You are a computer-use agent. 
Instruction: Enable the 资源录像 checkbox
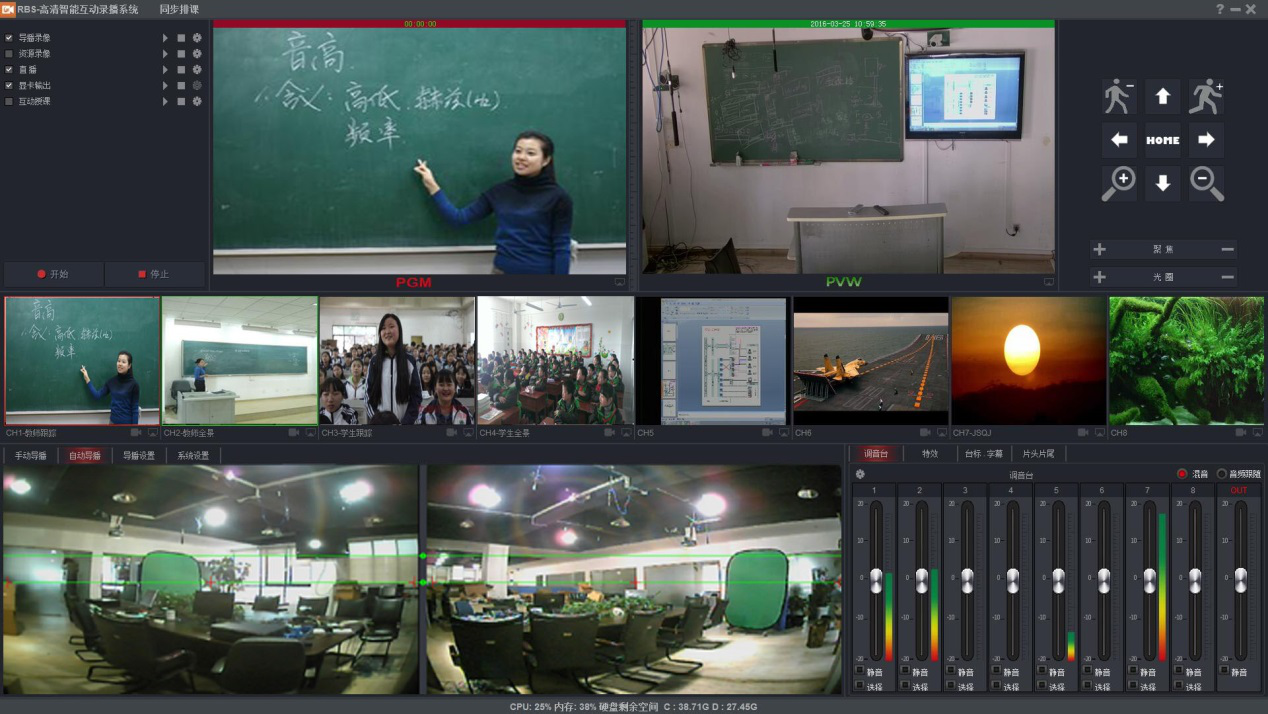pos(10,54)
